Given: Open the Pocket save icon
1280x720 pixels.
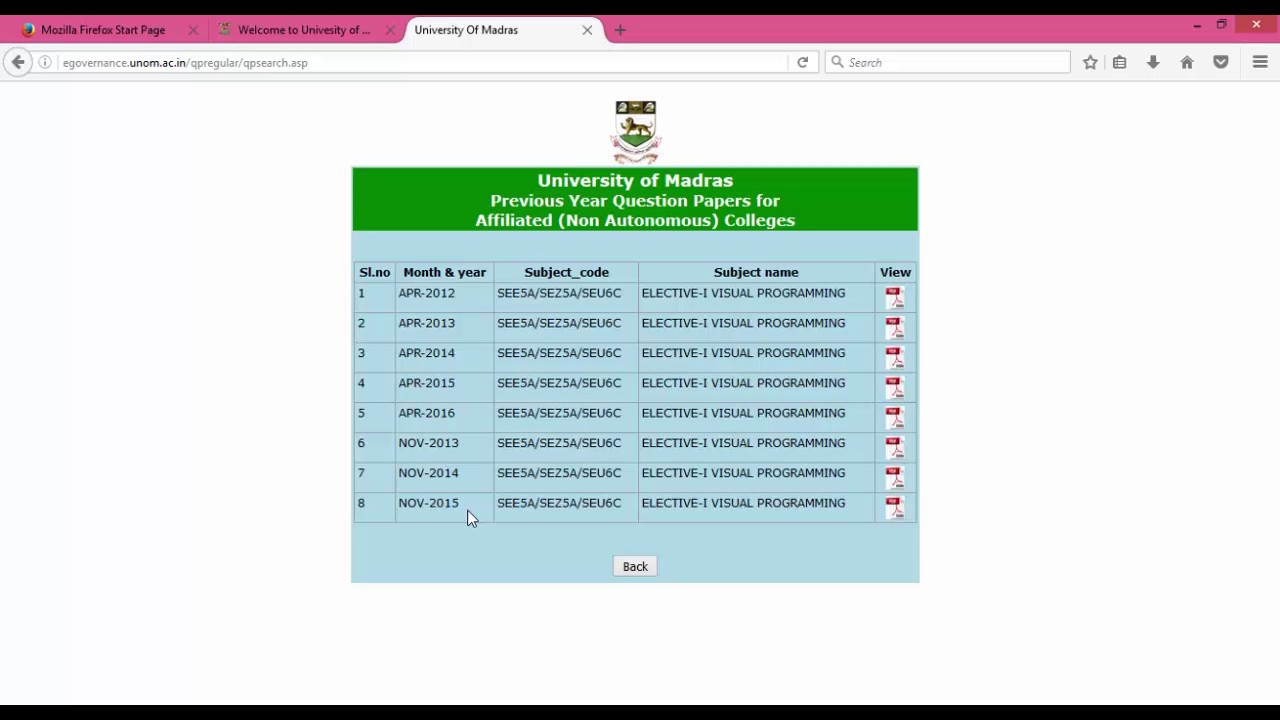Looking at the screenshot, I should (x=1221, y=62).
